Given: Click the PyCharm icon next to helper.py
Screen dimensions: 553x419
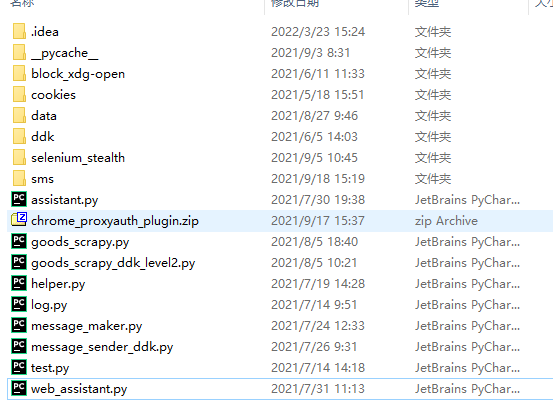Looking at the screenshot, I should click(19, 283).
